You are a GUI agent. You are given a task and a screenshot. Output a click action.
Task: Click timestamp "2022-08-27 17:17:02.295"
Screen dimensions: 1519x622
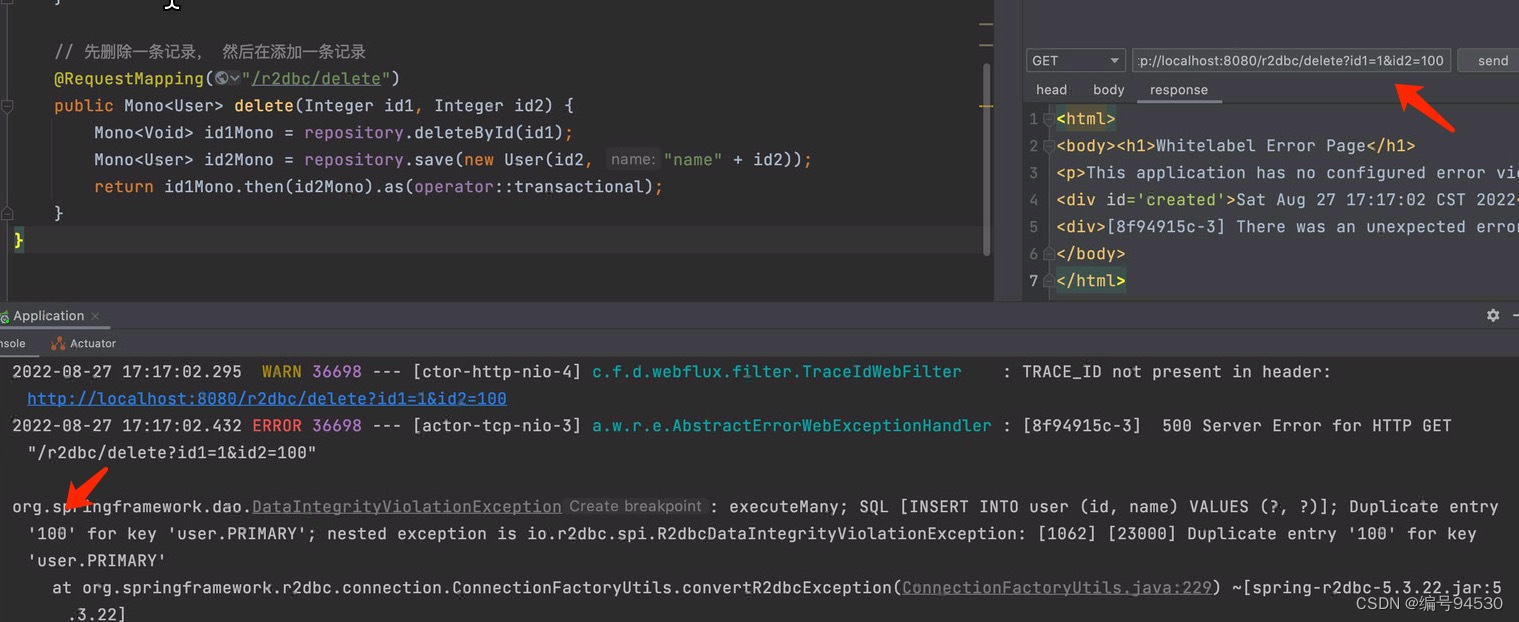pos(127,372)
